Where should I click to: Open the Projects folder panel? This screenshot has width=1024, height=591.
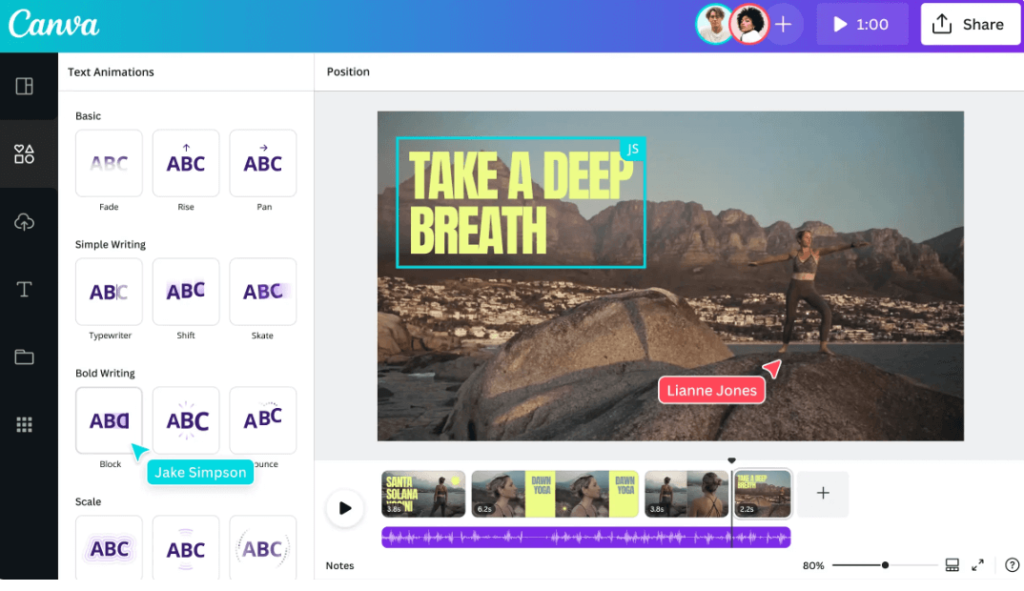(28, 357)
